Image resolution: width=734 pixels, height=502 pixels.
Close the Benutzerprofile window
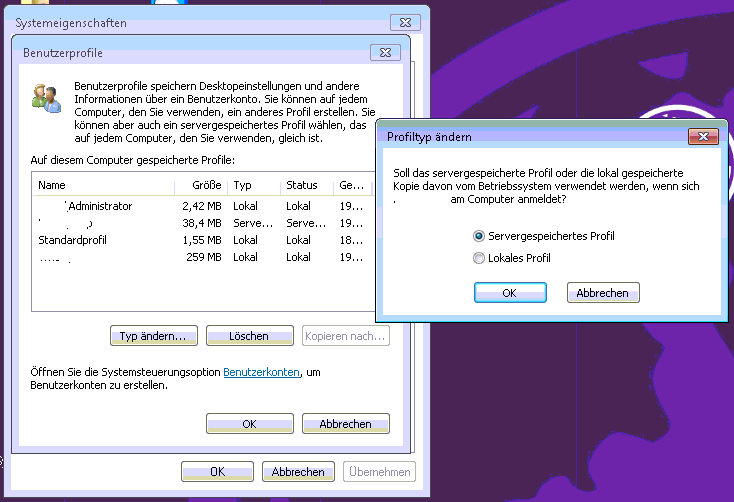385,52
